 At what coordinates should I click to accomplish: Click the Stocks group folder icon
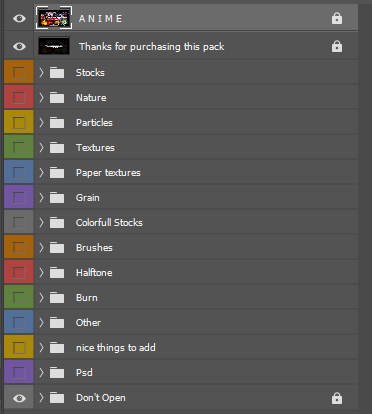point(57,72)
